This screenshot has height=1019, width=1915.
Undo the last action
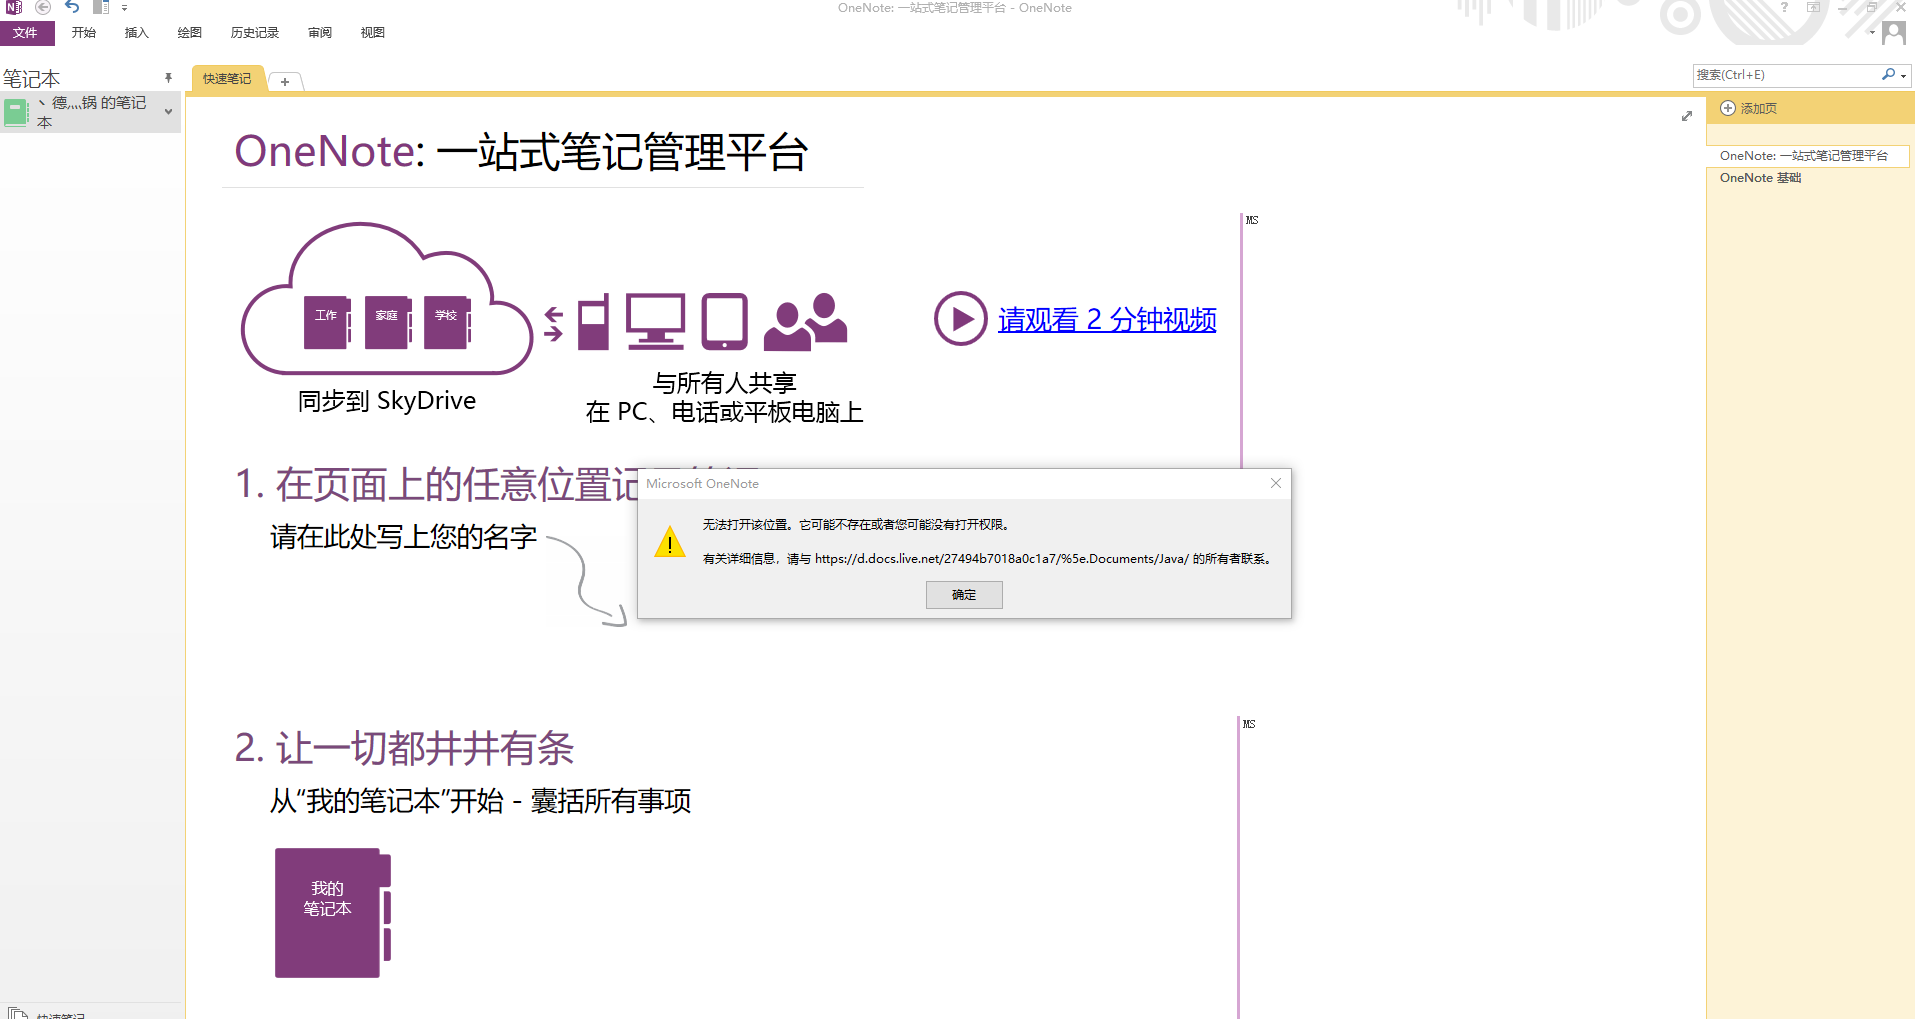[x=72, y=7]
